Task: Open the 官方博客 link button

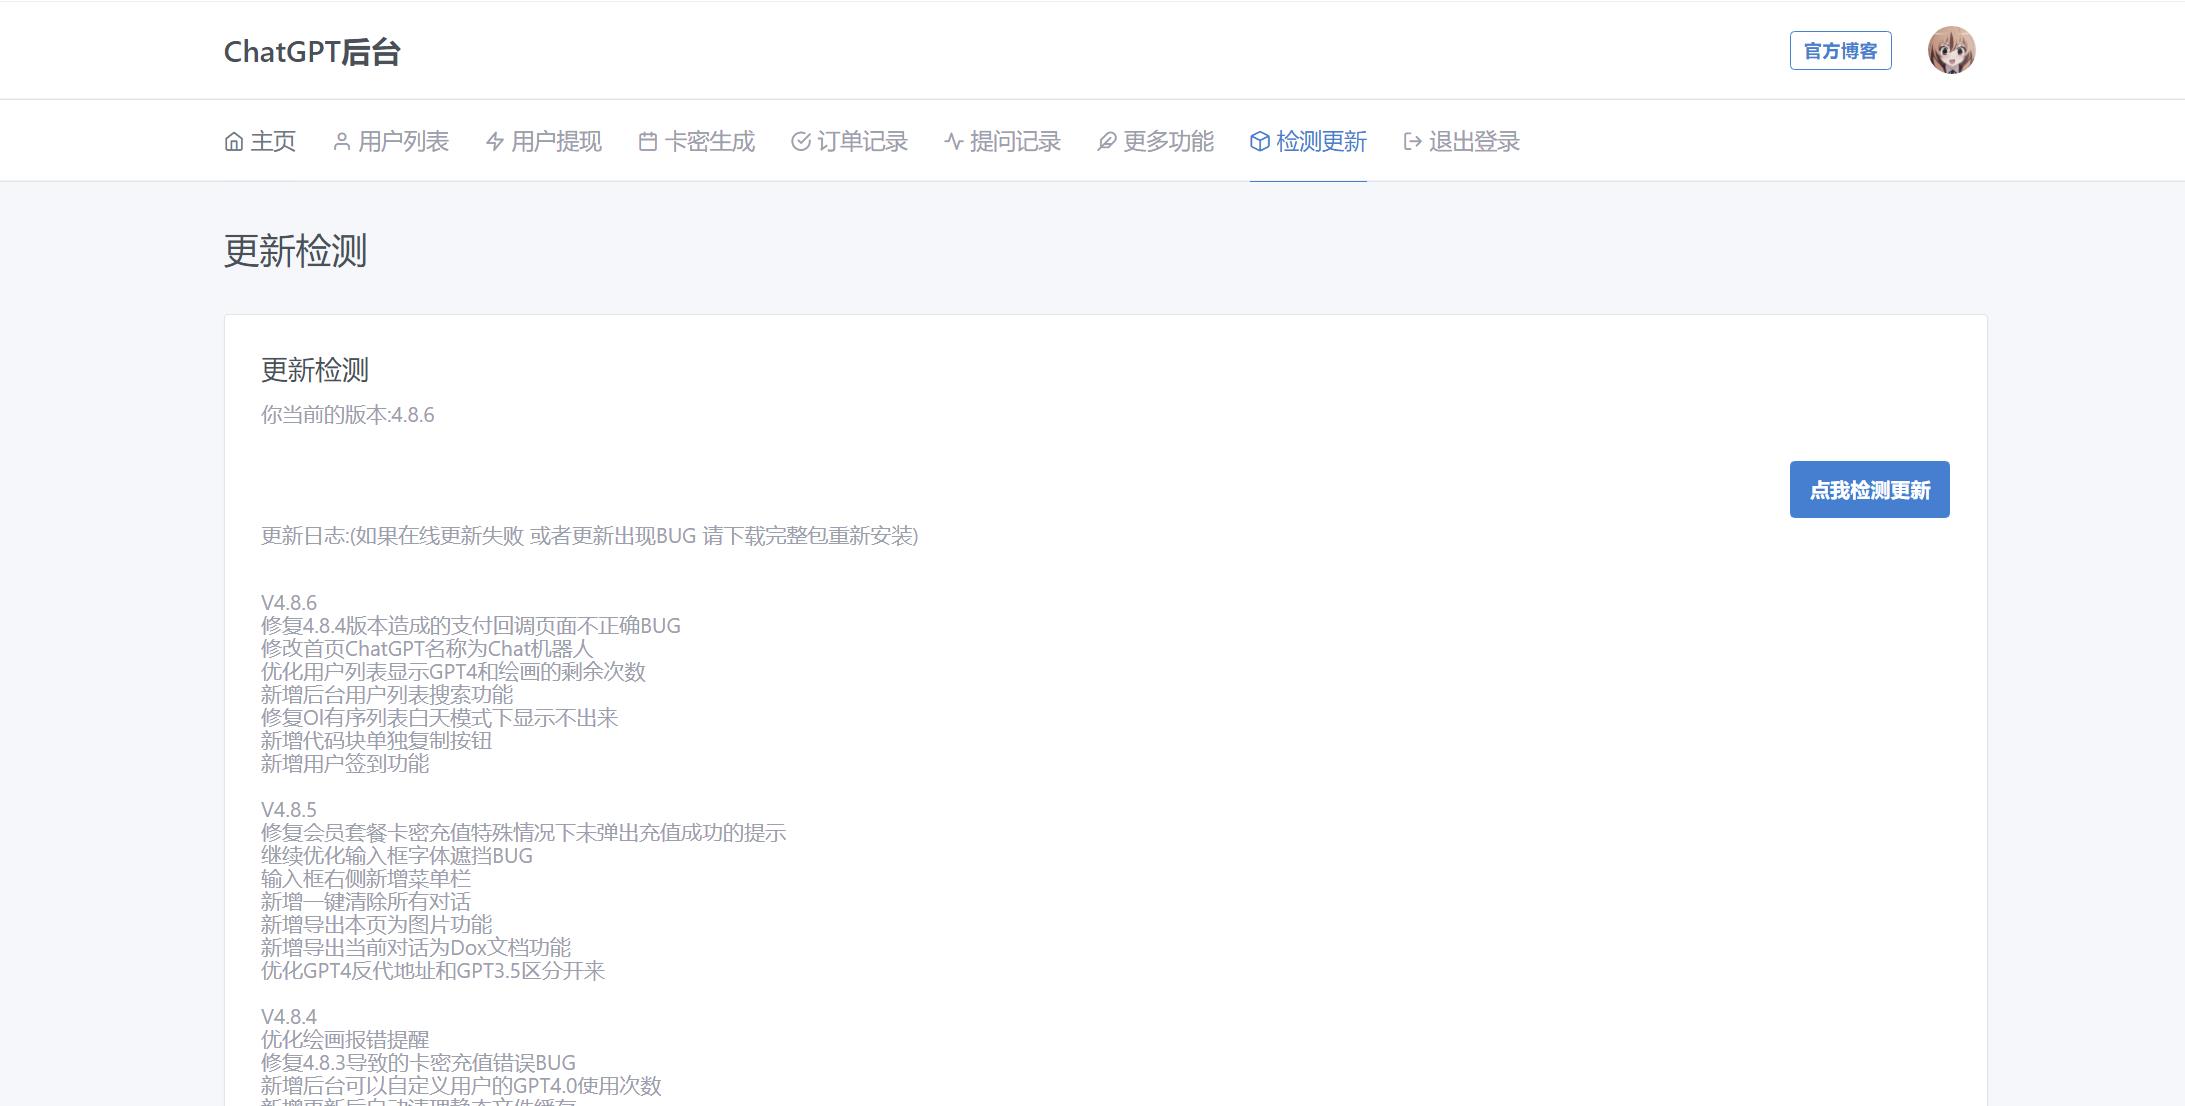Action: point(1840,51)
